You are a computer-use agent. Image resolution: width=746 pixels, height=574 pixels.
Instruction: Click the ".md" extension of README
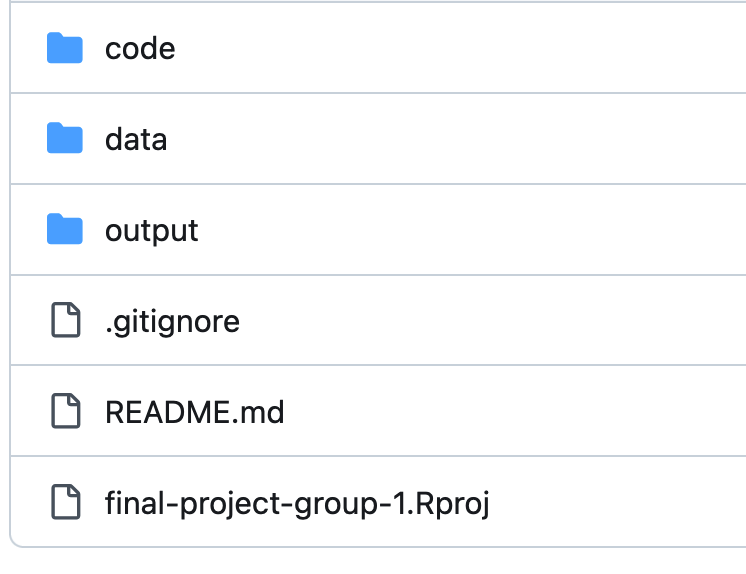(x=262, y=412)
